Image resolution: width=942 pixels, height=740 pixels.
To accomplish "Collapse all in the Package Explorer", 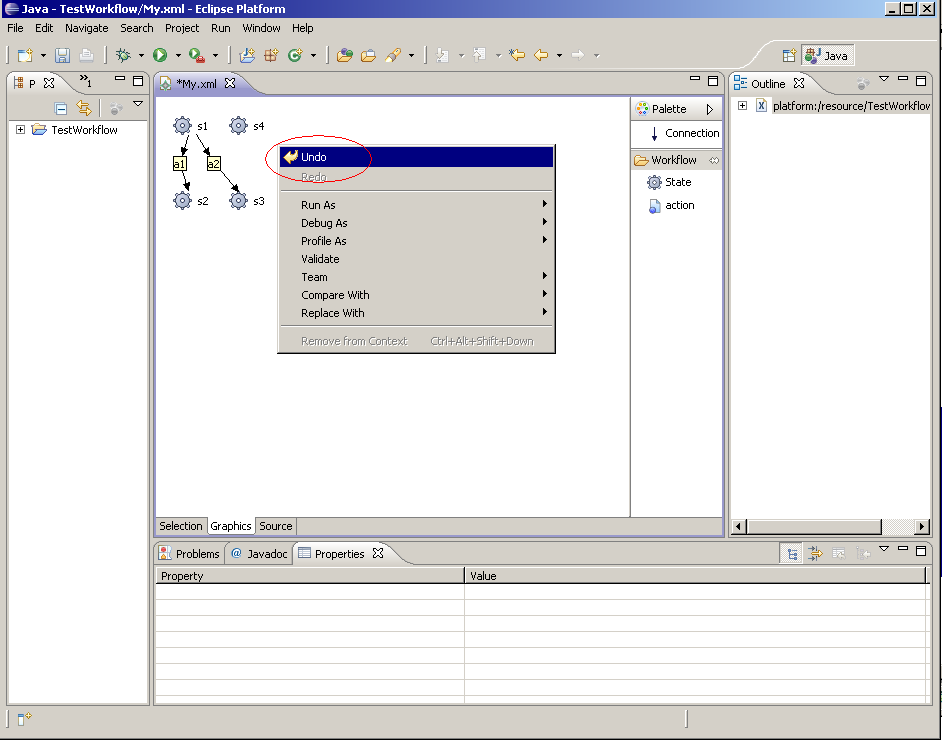I will [61, 108].
